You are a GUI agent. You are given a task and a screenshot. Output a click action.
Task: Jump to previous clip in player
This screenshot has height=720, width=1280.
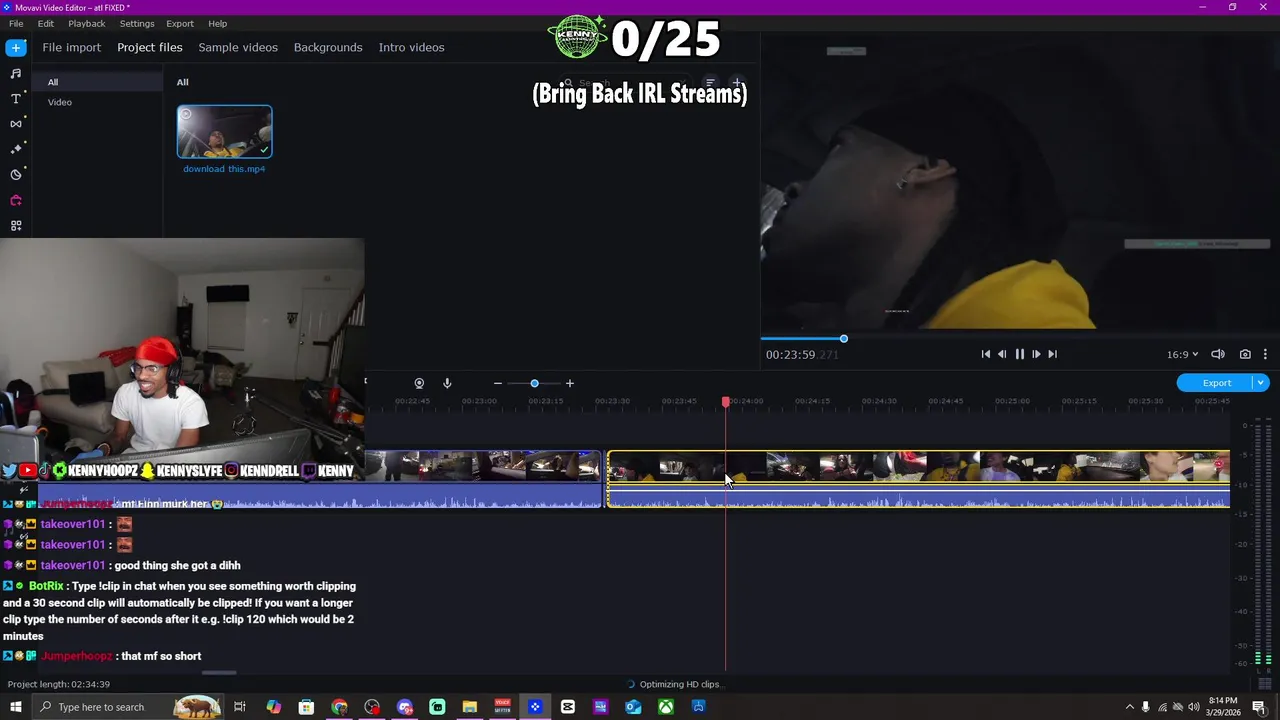coord(985,354)
